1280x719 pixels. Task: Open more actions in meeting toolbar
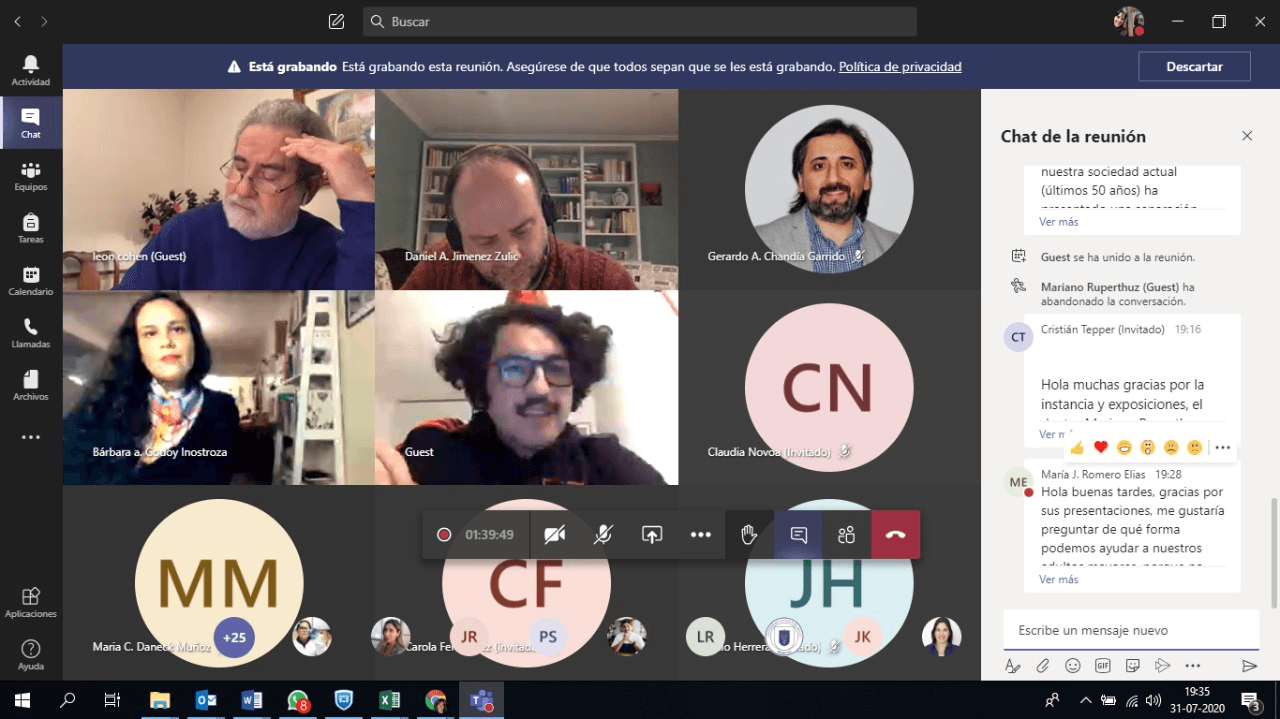[x=700, y=535]
